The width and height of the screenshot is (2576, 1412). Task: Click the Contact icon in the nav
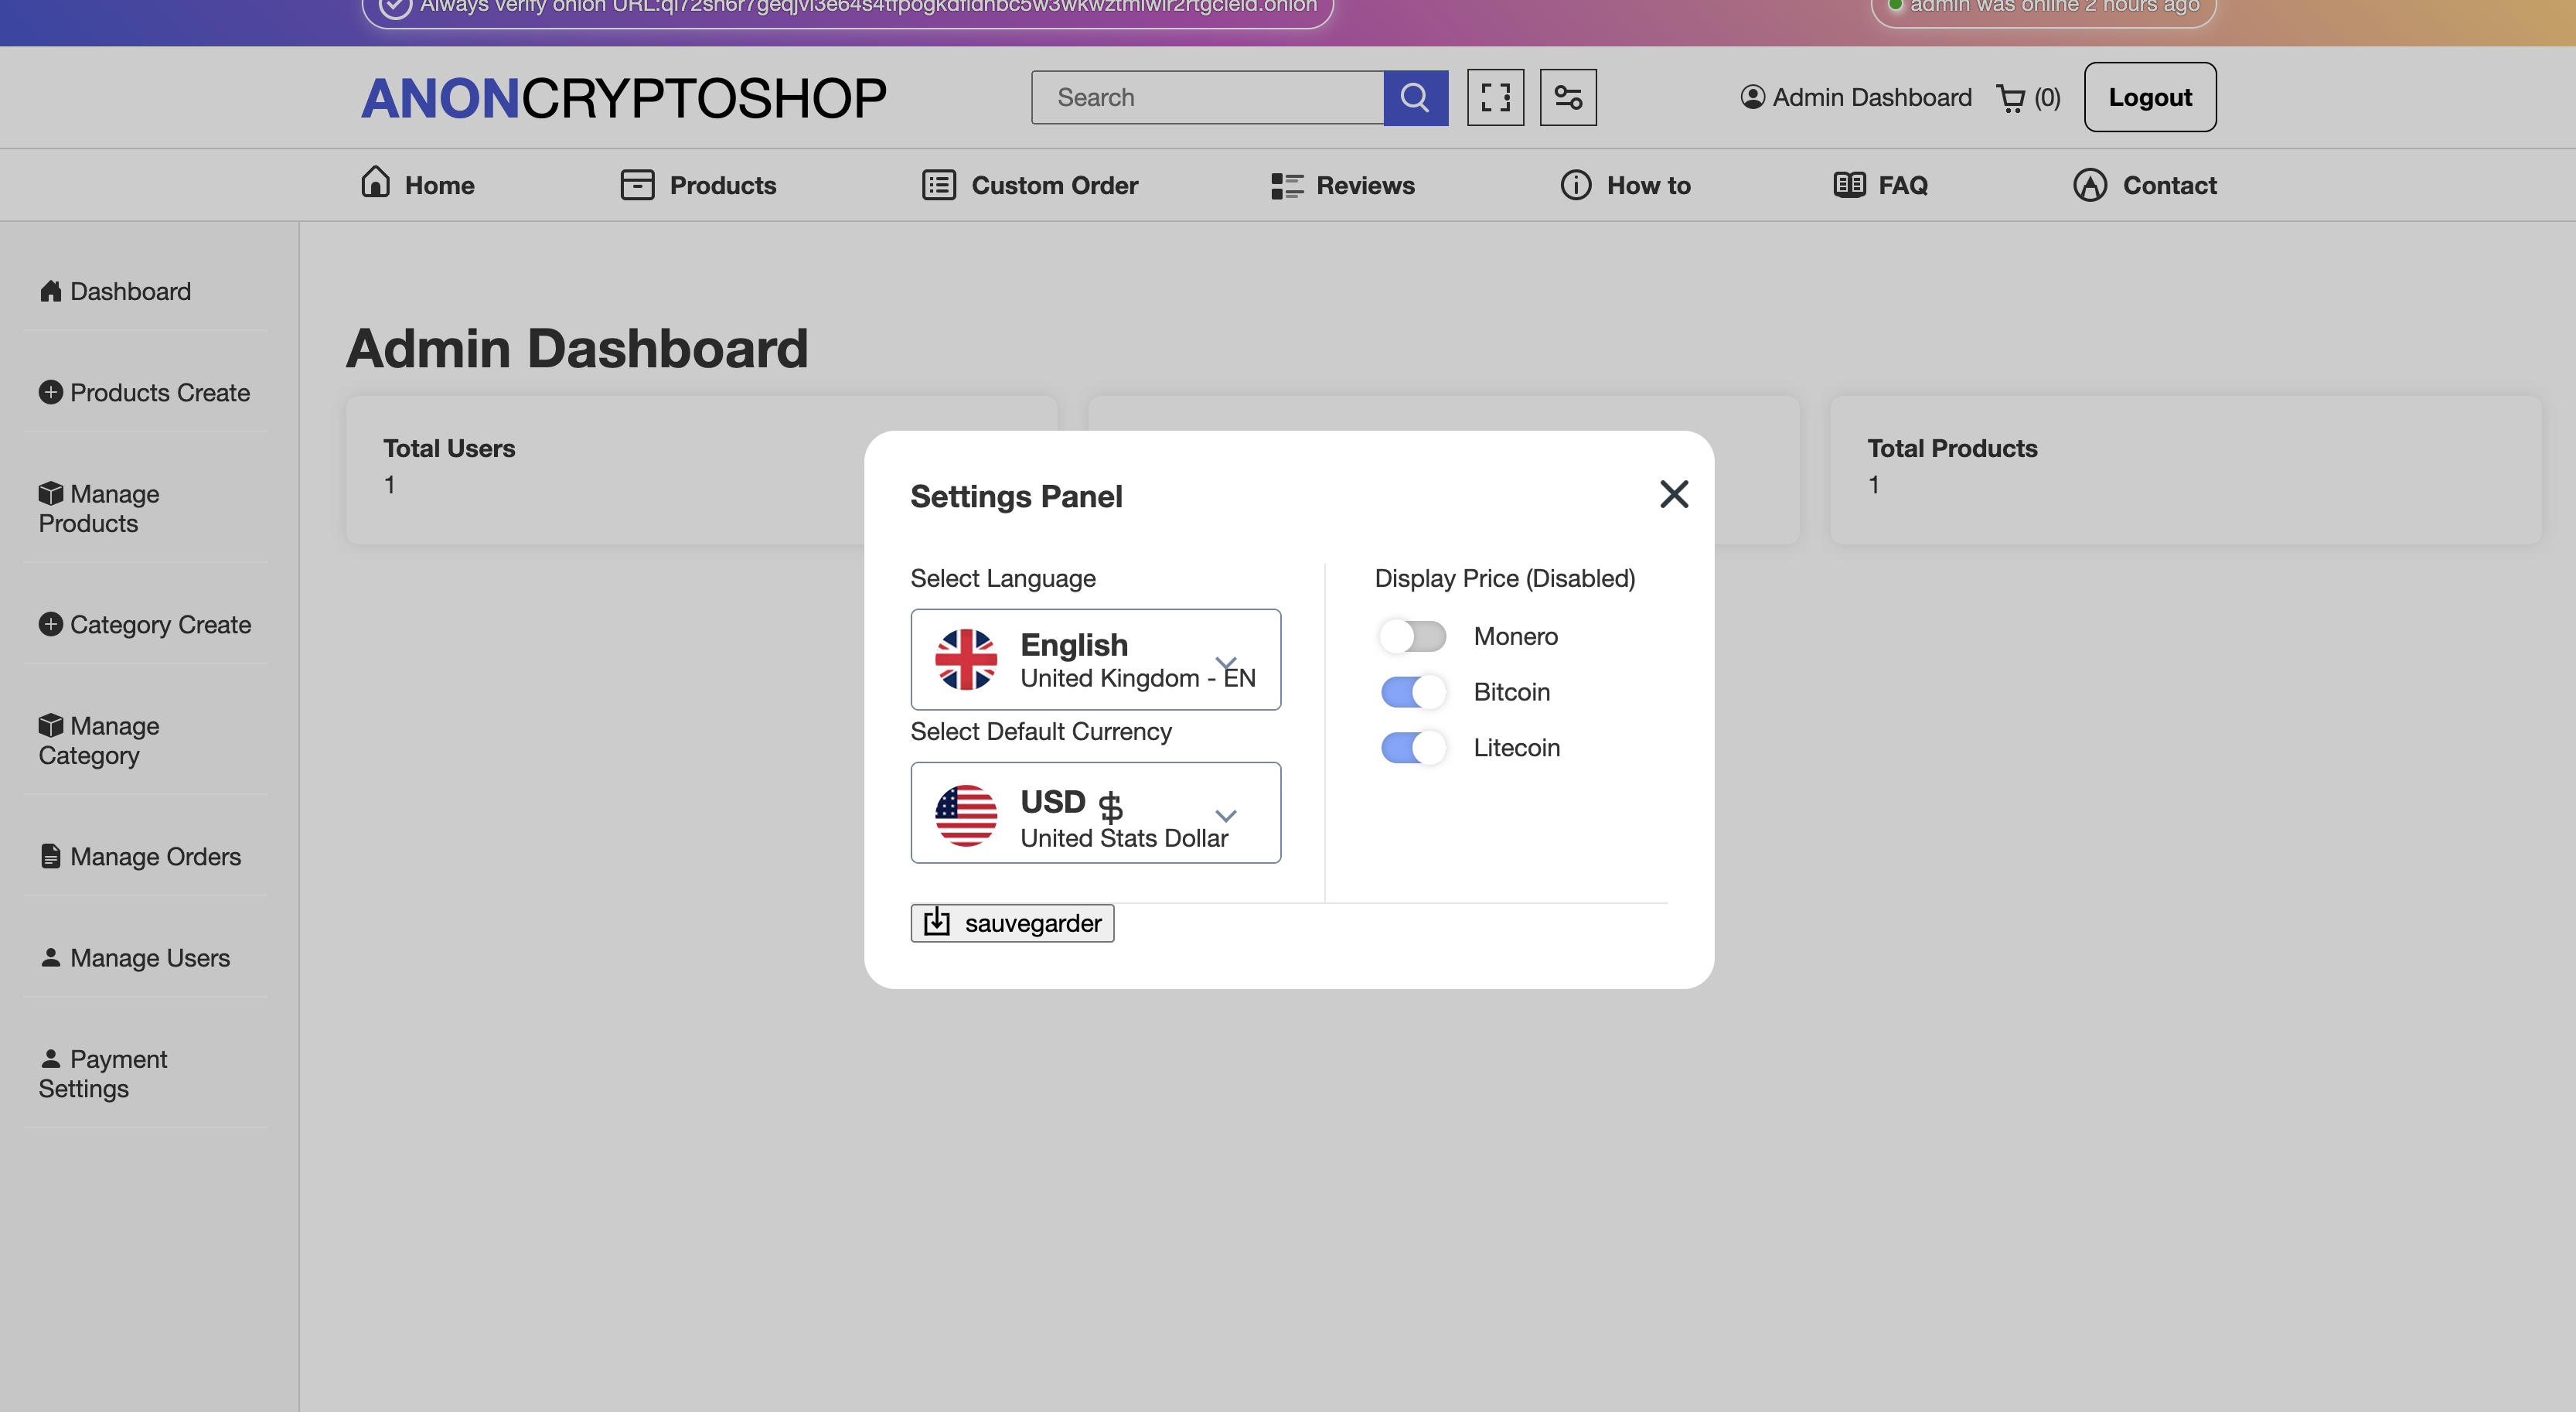(x=2090, y=185)
